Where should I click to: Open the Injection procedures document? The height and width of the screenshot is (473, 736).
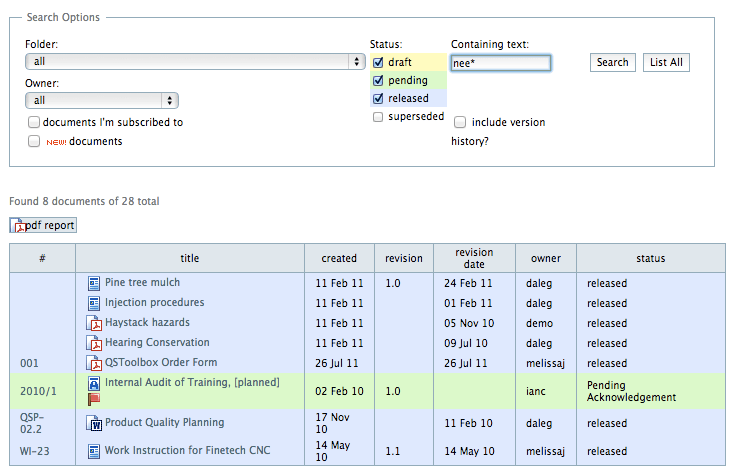click(154, 303)
